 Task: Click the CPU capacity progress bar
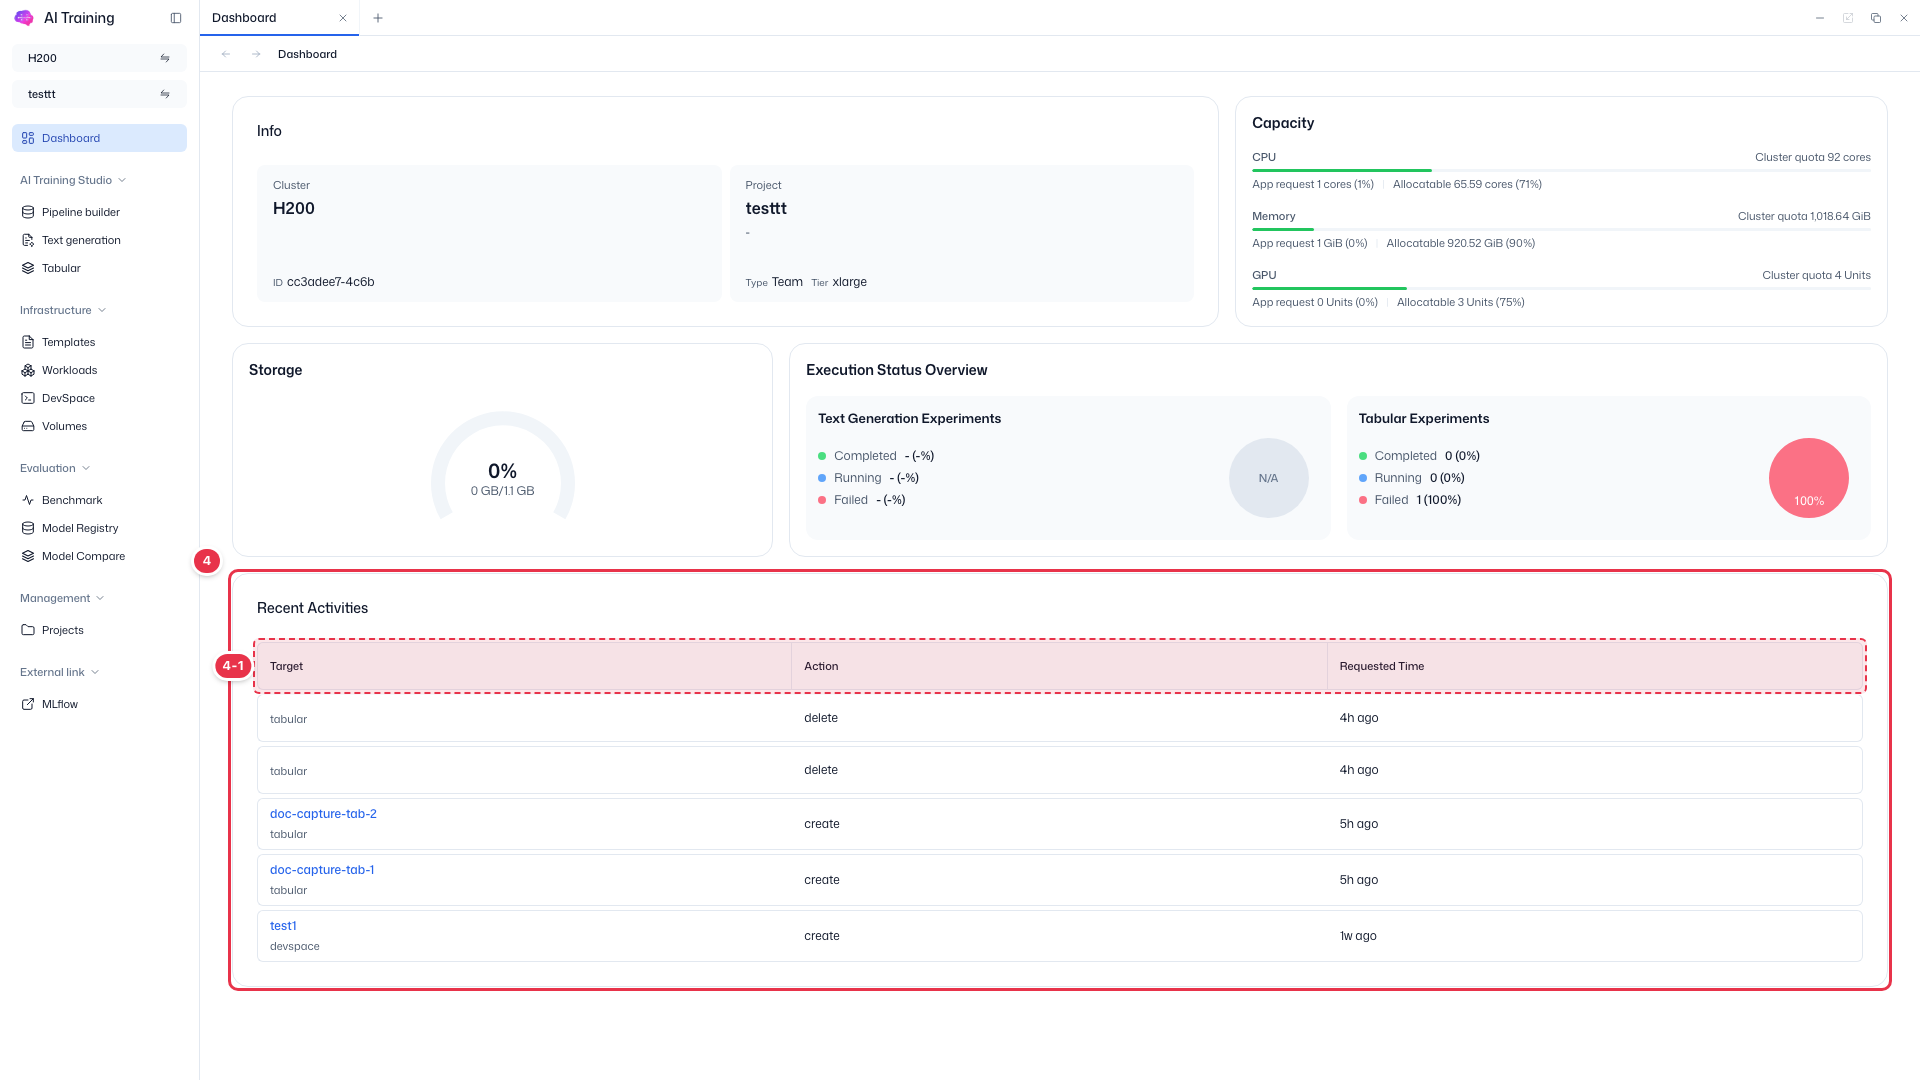click(x=1561, y=171)
